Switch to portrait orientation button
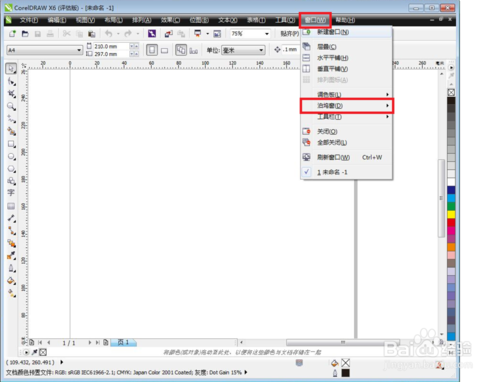The image size is (500, 382). pyautogui.click(x=152, y=50)
